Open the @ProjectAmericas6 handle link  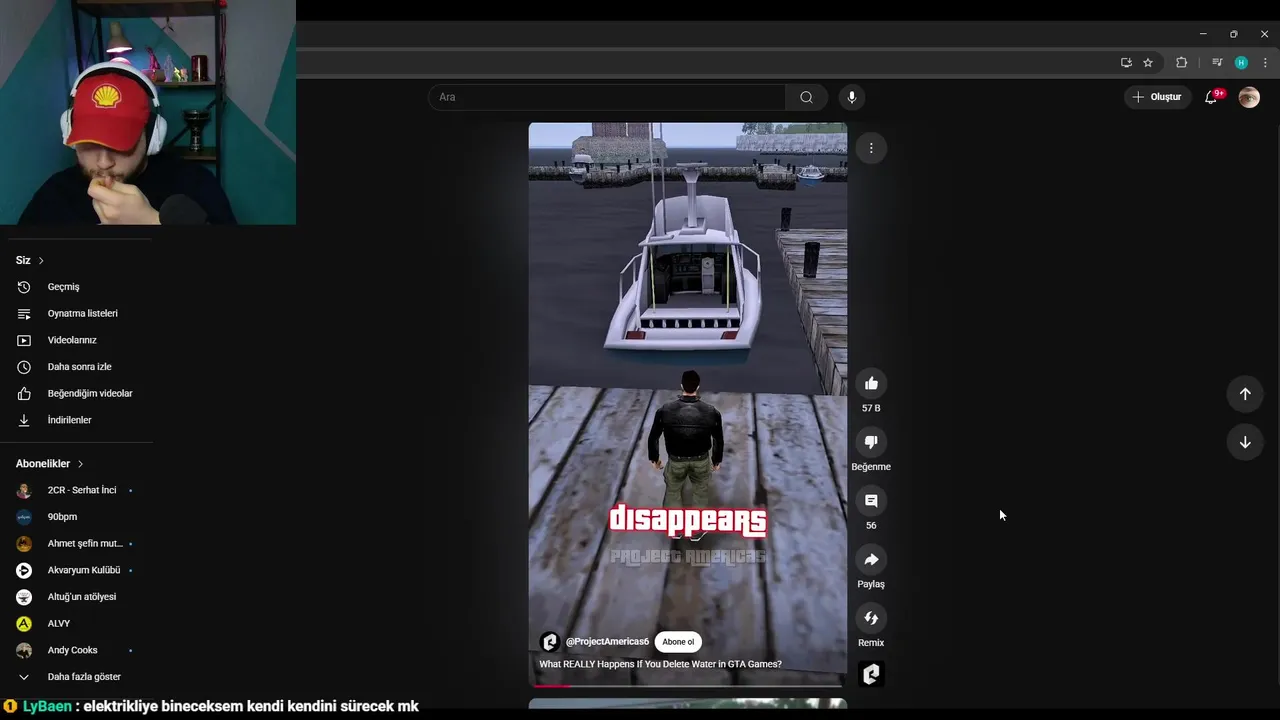pos(607,642)
